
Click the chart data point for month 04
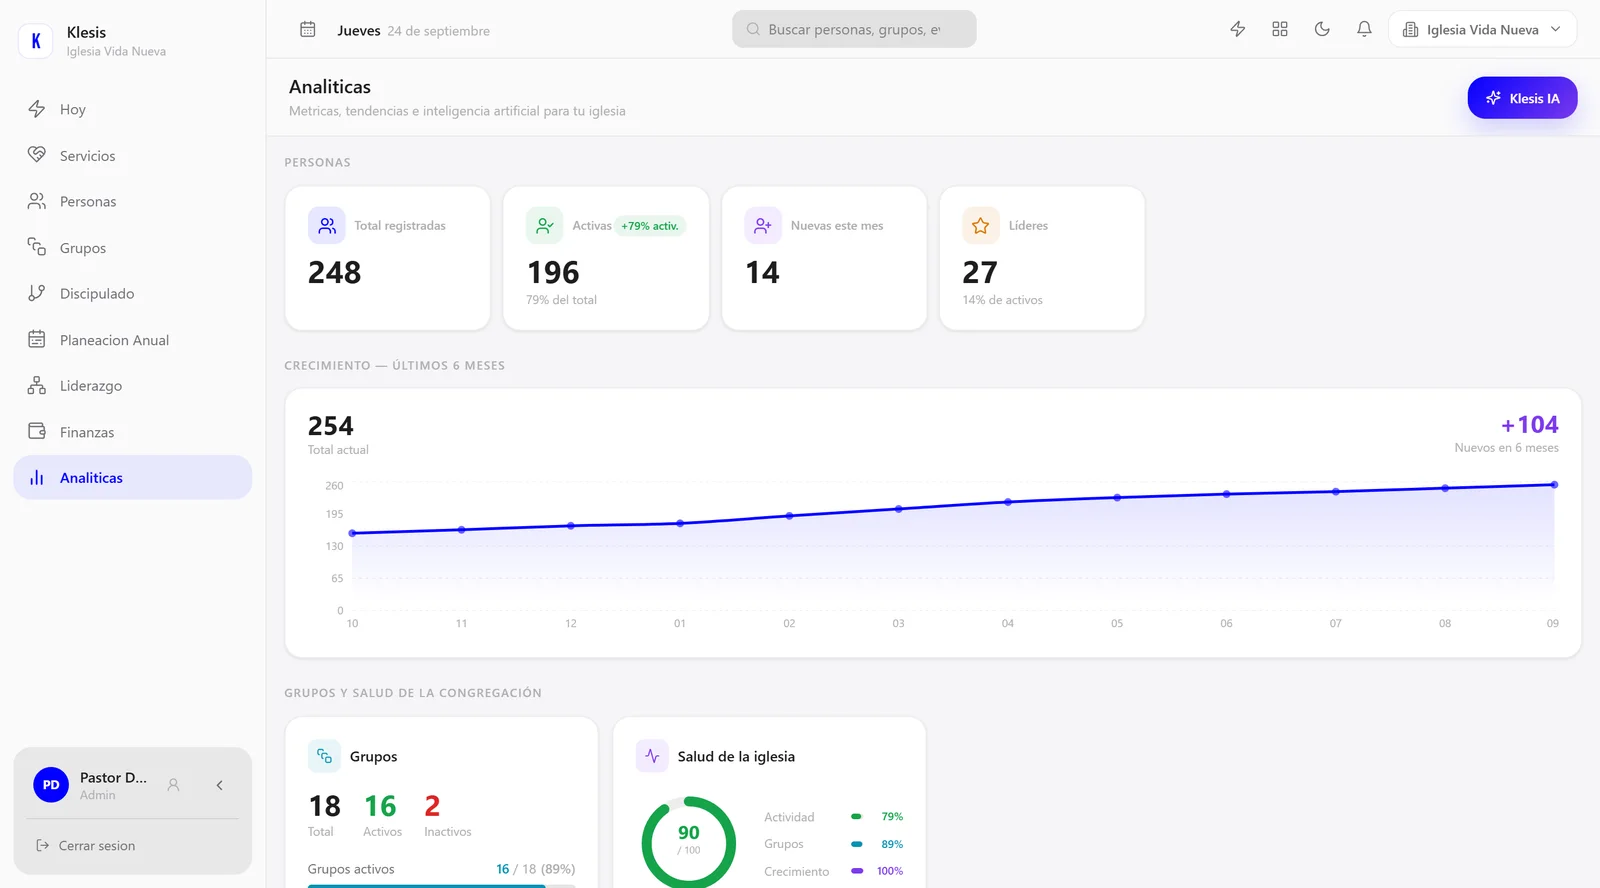[x=1008, y=502]
